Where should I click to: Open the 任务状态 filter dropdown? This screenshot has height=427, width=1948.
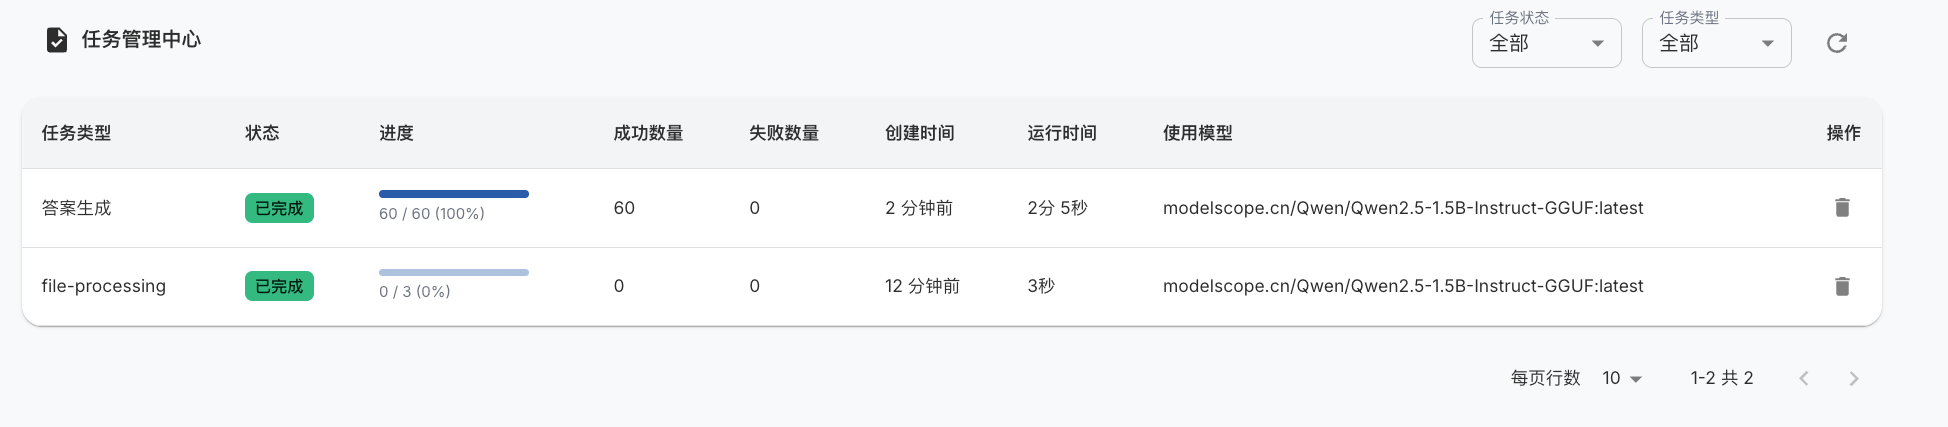point(1546,44)
